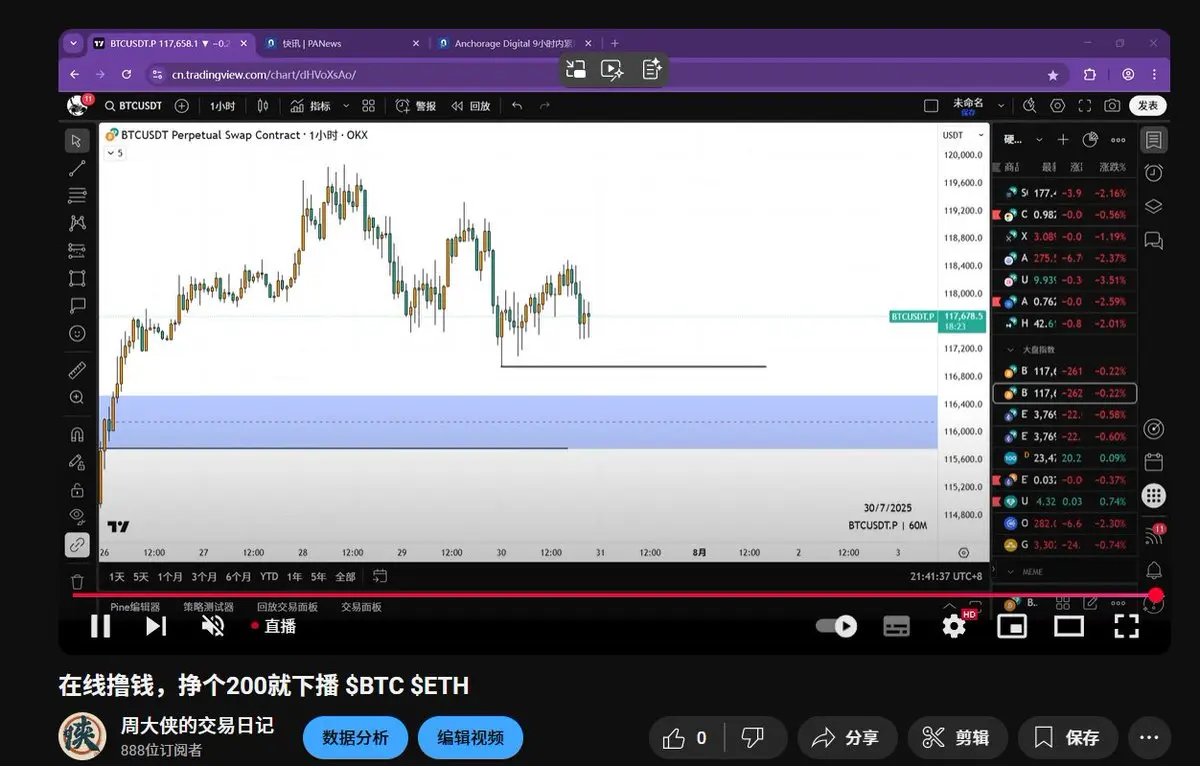Publish the idea with 发表 button
Viewport: 1200px width, 766px height.
click(1148, 106)
